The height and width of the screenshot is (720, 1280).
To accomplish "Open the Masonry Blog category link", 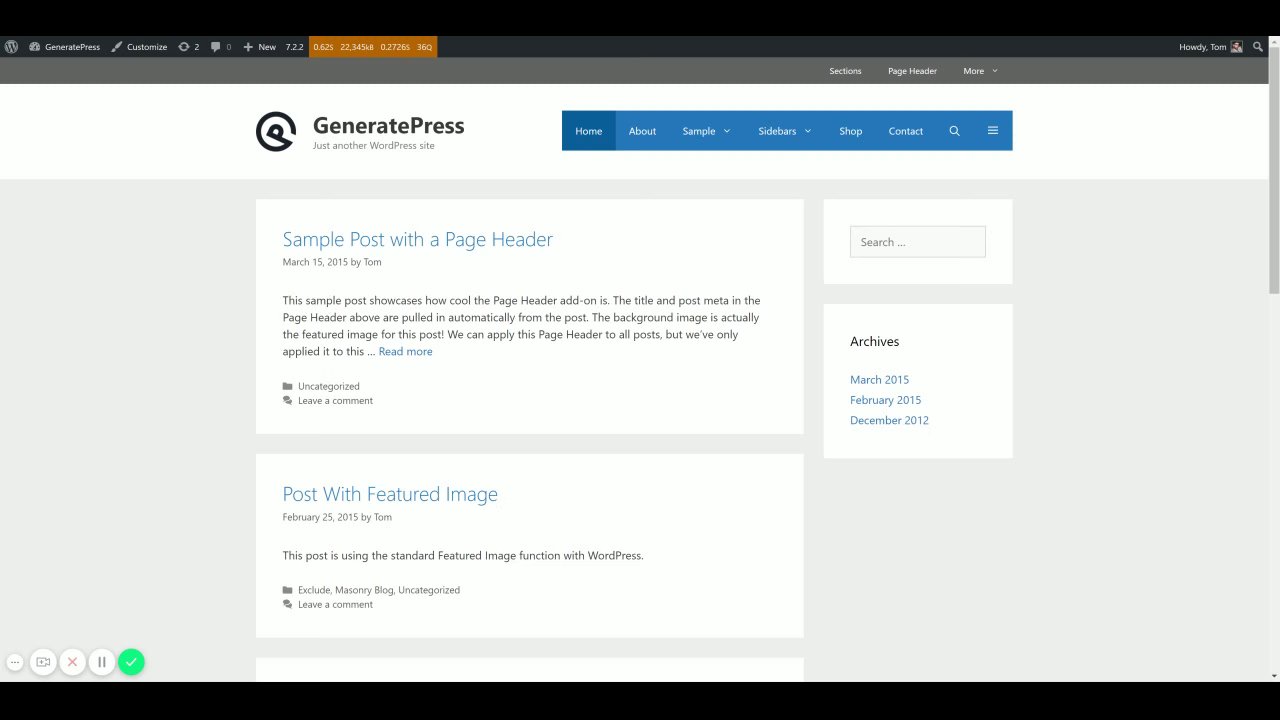I will 364,590.
